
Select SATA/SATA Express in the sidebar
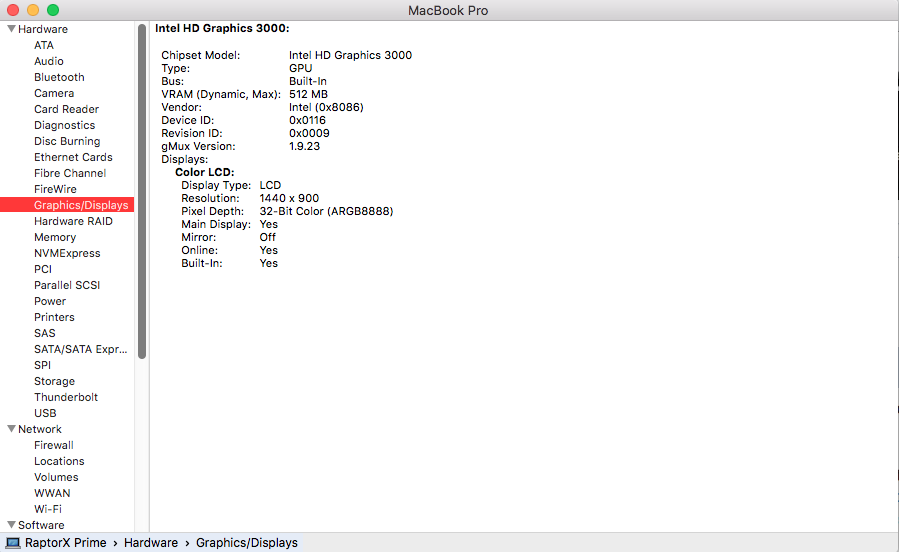(x=81, y=349)
